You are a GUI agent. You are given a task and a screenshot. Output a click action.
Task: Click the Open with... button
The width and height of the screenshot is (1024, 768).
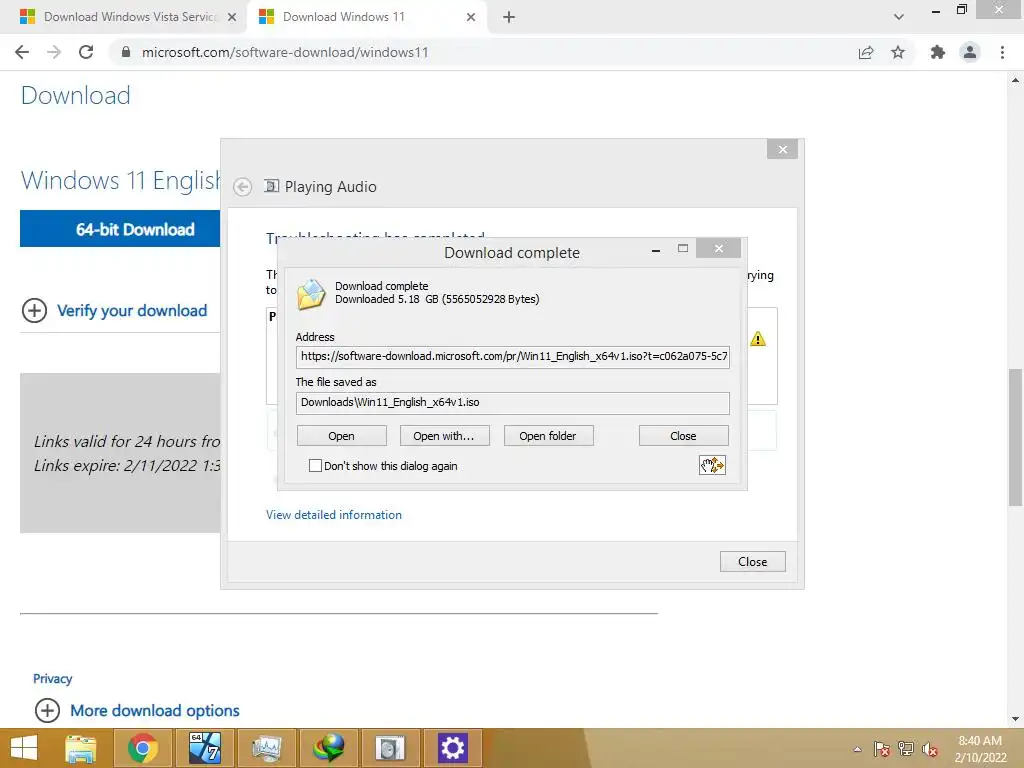(444, 436)
